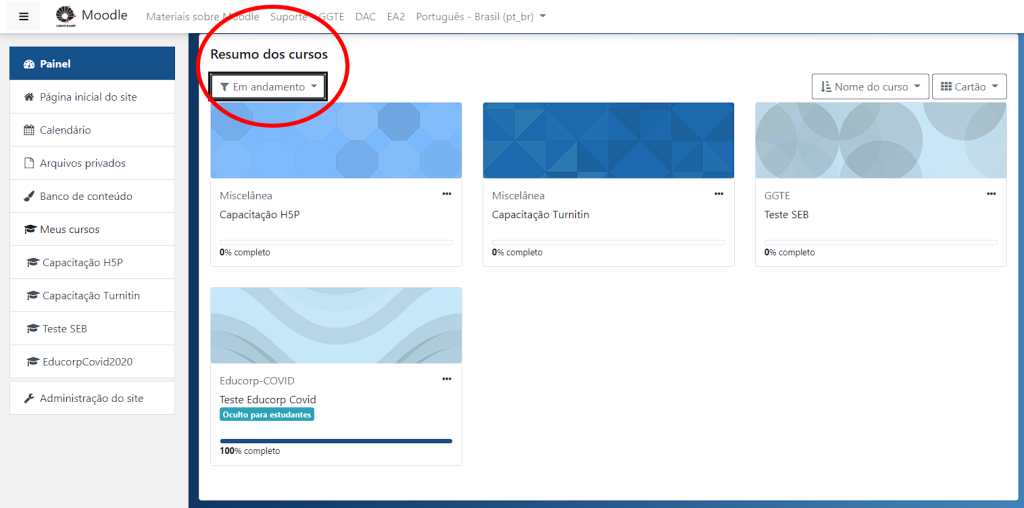The height and width of the screenshot is (508, 1024).
Task: Open the Nome do curso sort dropdown
Action: pos(870,87)
